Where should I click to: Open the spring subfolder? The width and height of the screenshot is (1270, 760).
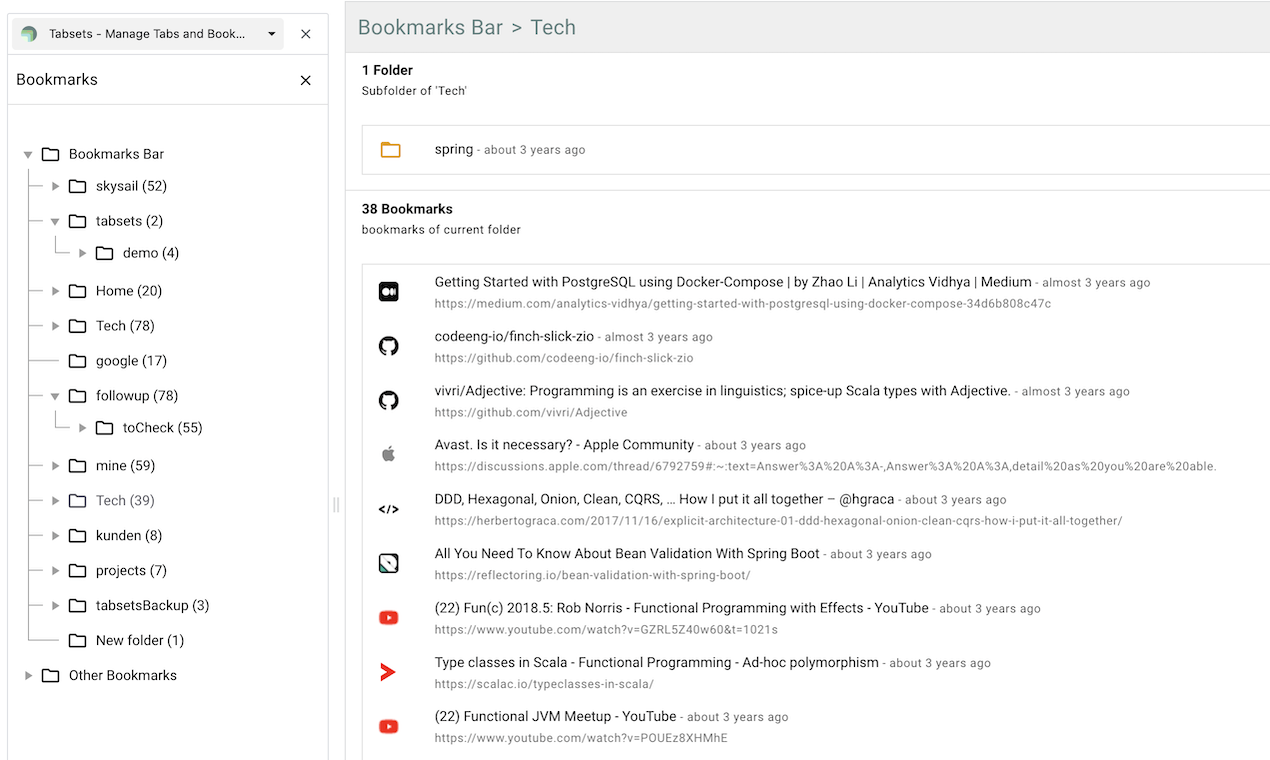454,149
